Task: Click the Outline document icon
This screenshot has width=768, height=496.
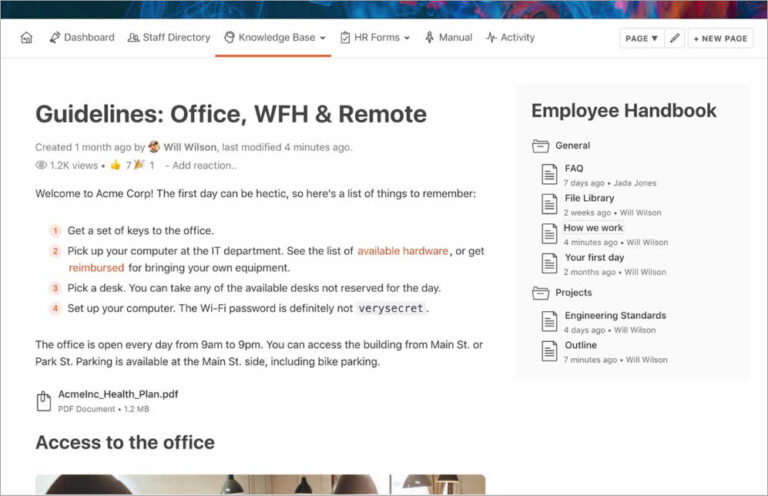Action: point(549,351)
